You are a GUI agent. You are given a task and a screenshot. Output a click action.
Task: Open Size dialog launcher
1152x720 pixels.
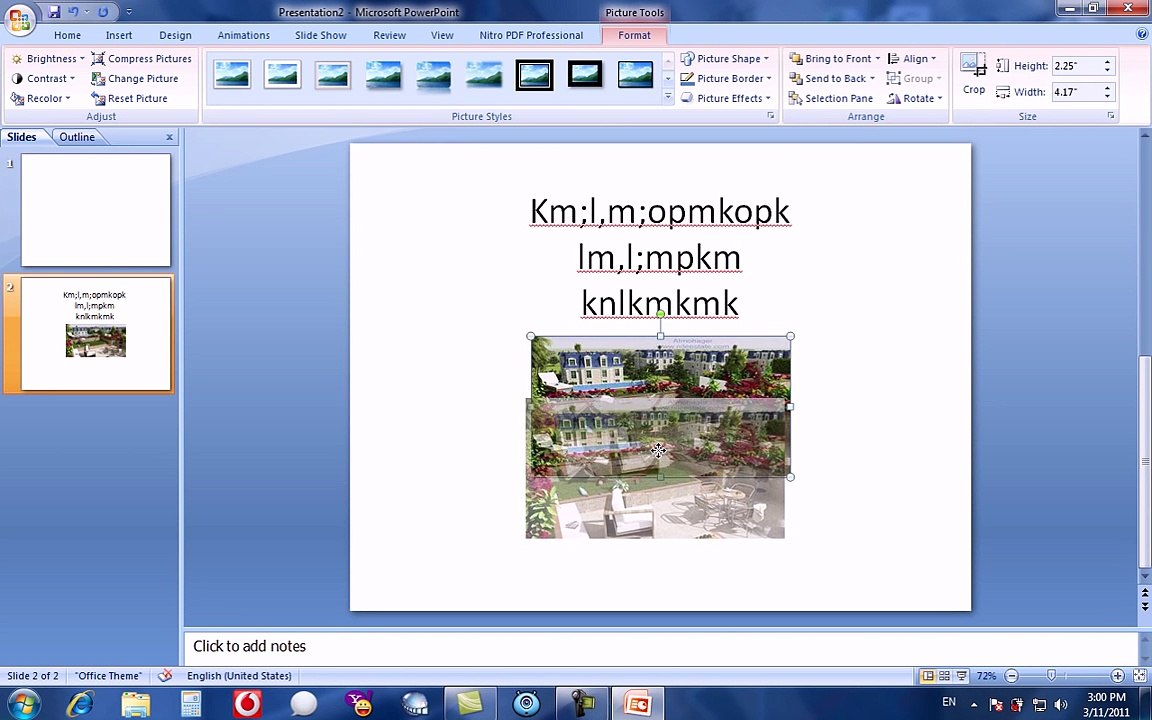click(x=1111, y=116)
